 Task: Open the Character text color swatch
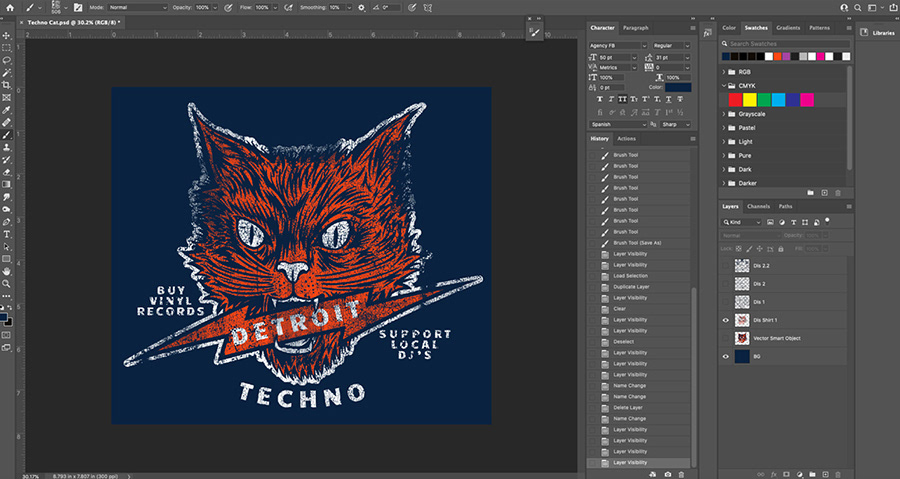coord(678,87)
